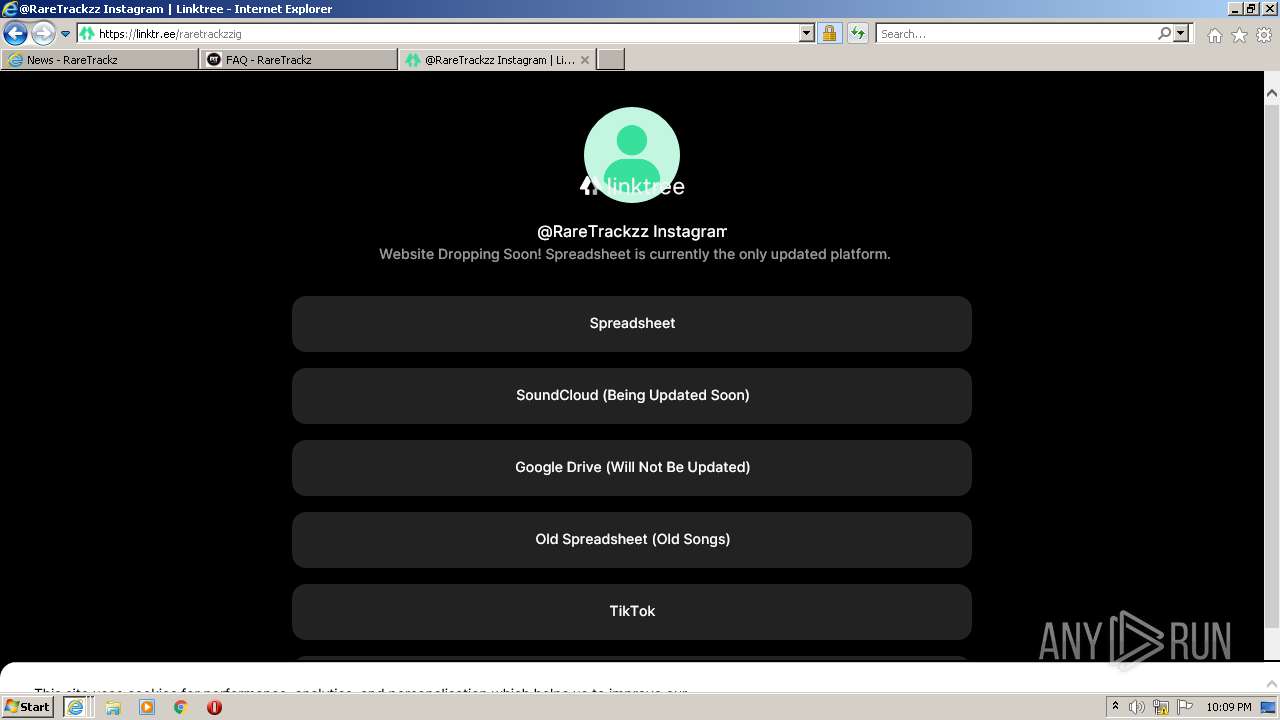Click the security lock icon

(x=829, y=34)
